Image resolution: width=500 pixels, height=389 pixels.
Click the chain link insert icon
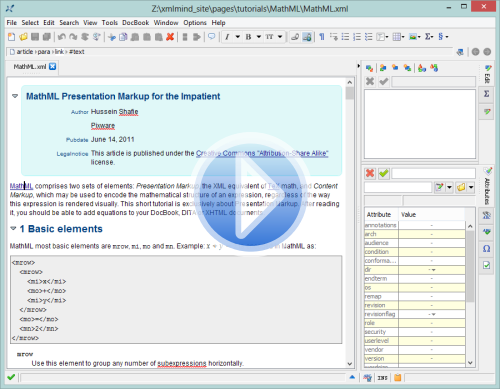[x=295, y=37]
